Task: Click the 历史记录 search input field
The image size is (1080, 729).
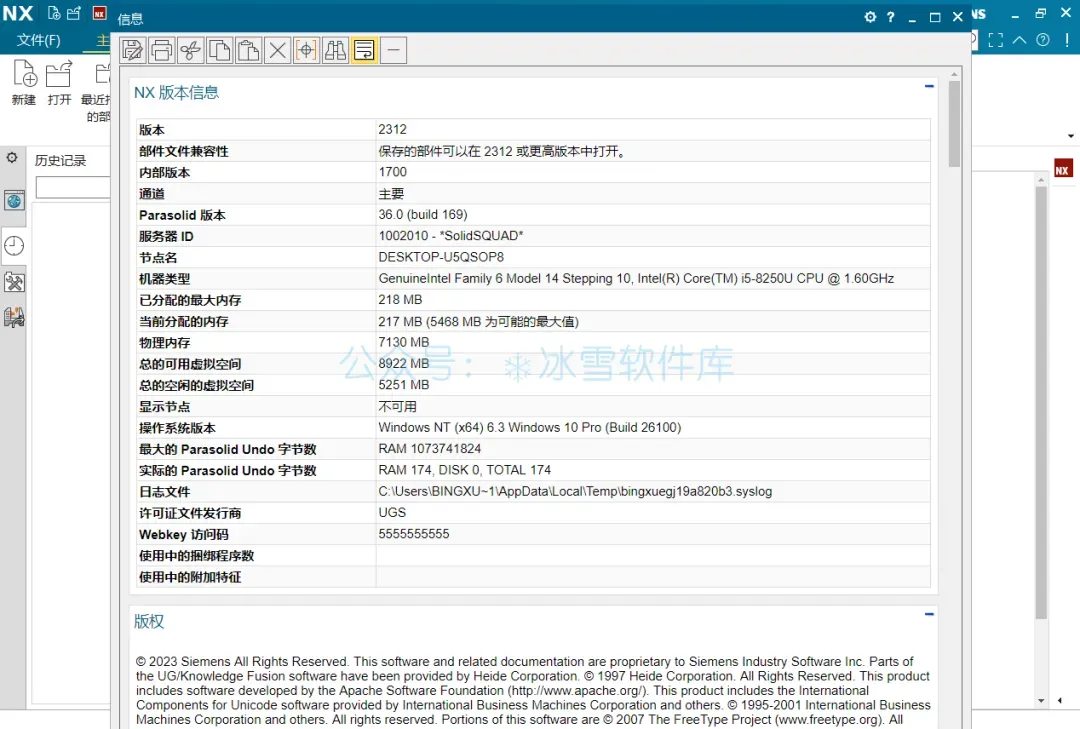Action: [x=73, y=187]
